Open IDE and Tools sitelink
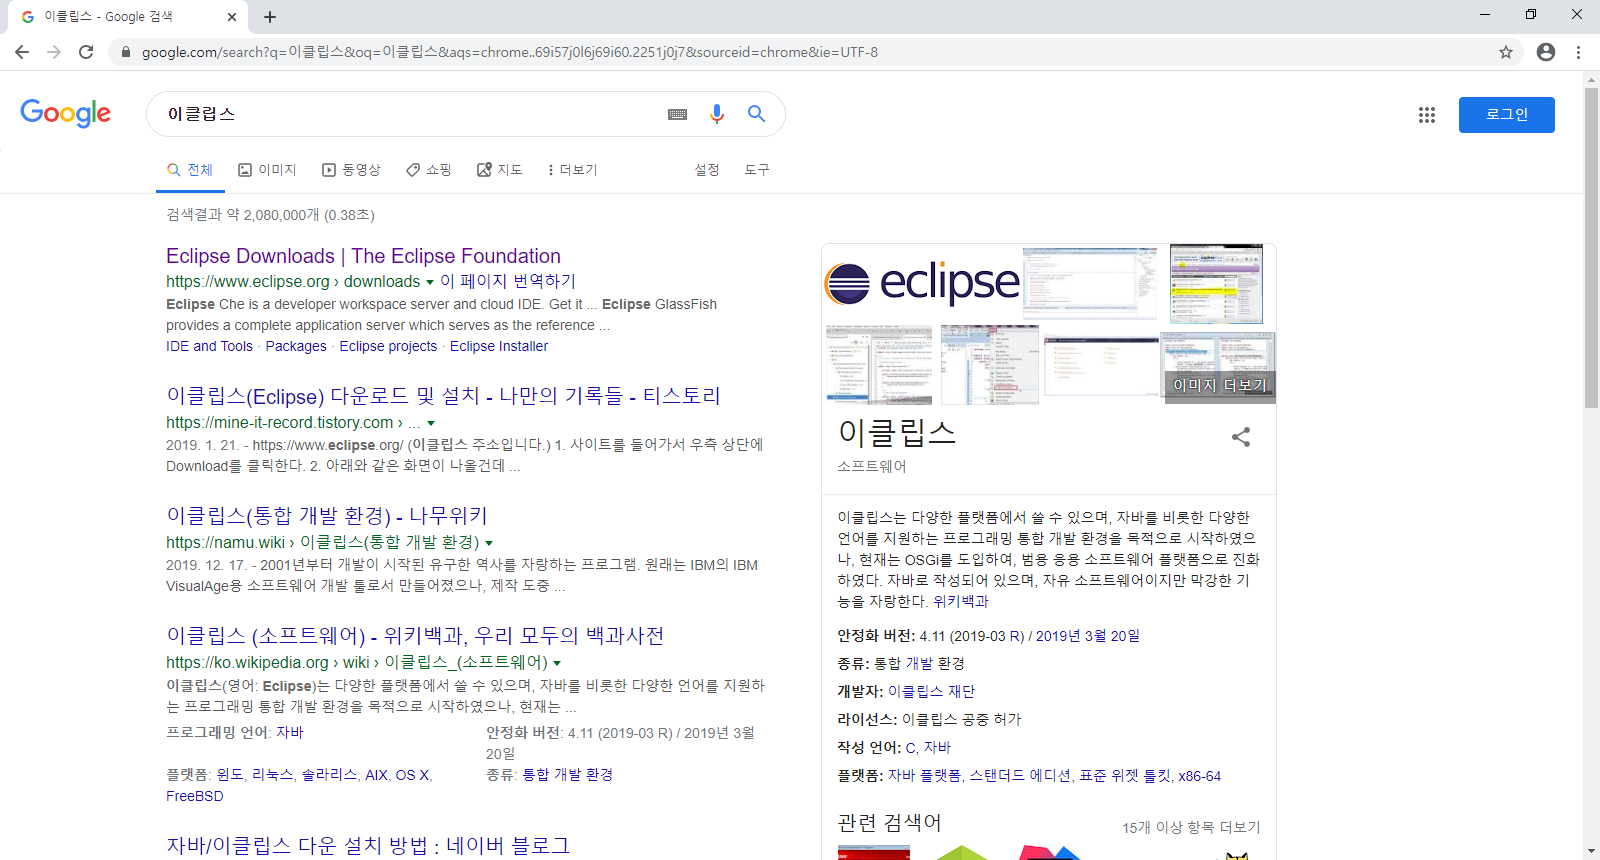Image resolution: width=1600 pixels, height=860 pixels. (x=209, y=346)
